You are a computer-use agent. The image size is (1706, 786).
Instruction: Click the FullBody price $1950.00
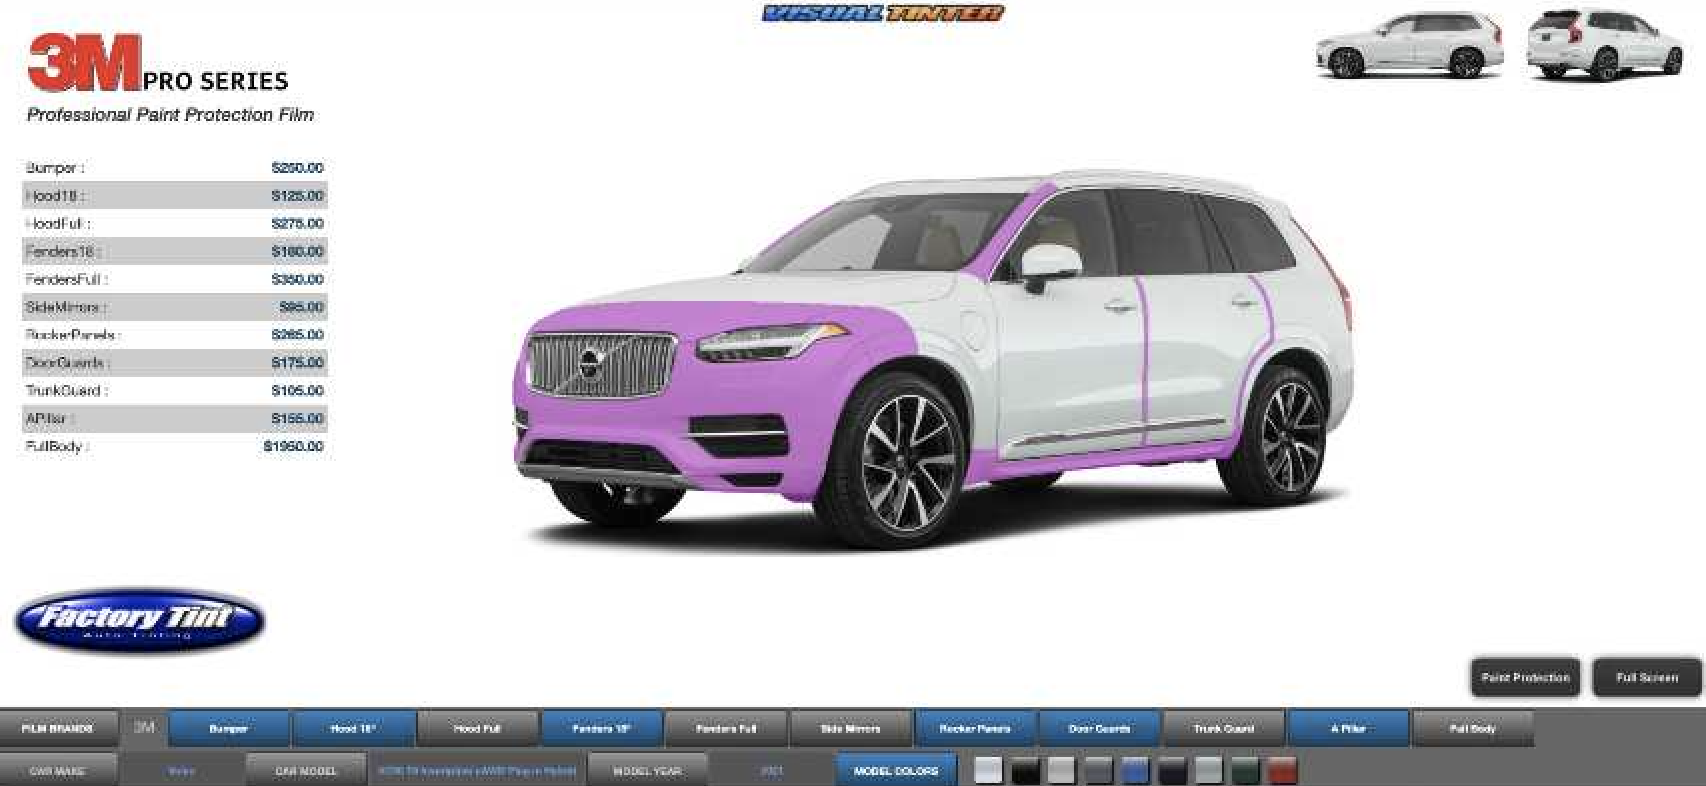[294, 446]
